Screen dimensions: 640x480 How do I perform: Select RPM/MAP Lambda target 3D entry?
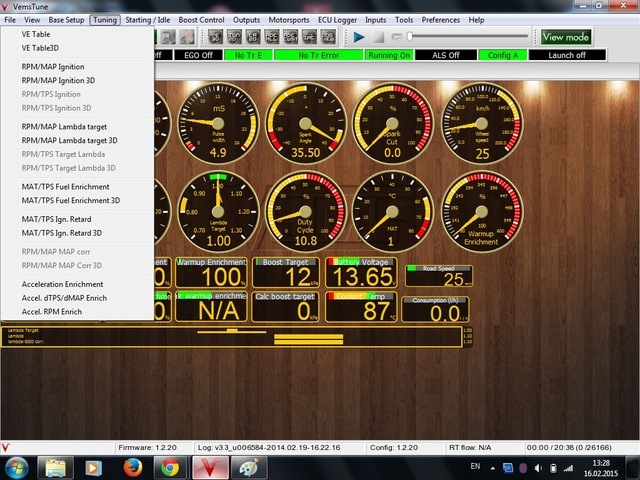78,140
